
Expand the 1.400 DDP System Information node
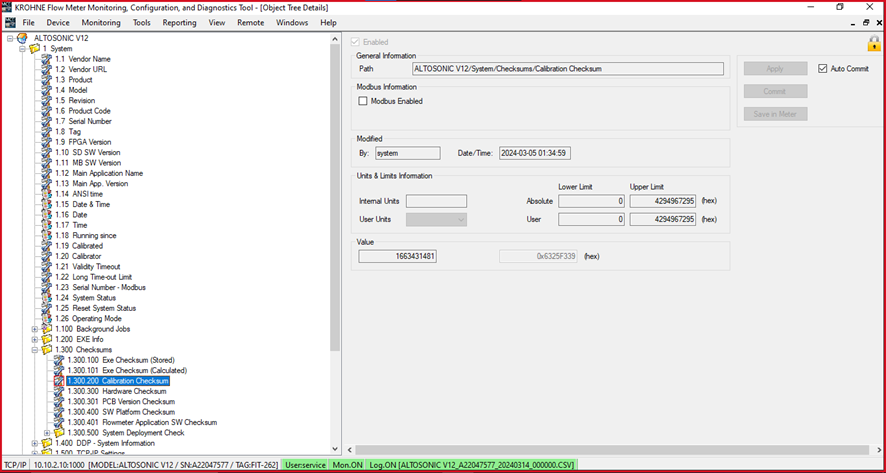(34, 443)
